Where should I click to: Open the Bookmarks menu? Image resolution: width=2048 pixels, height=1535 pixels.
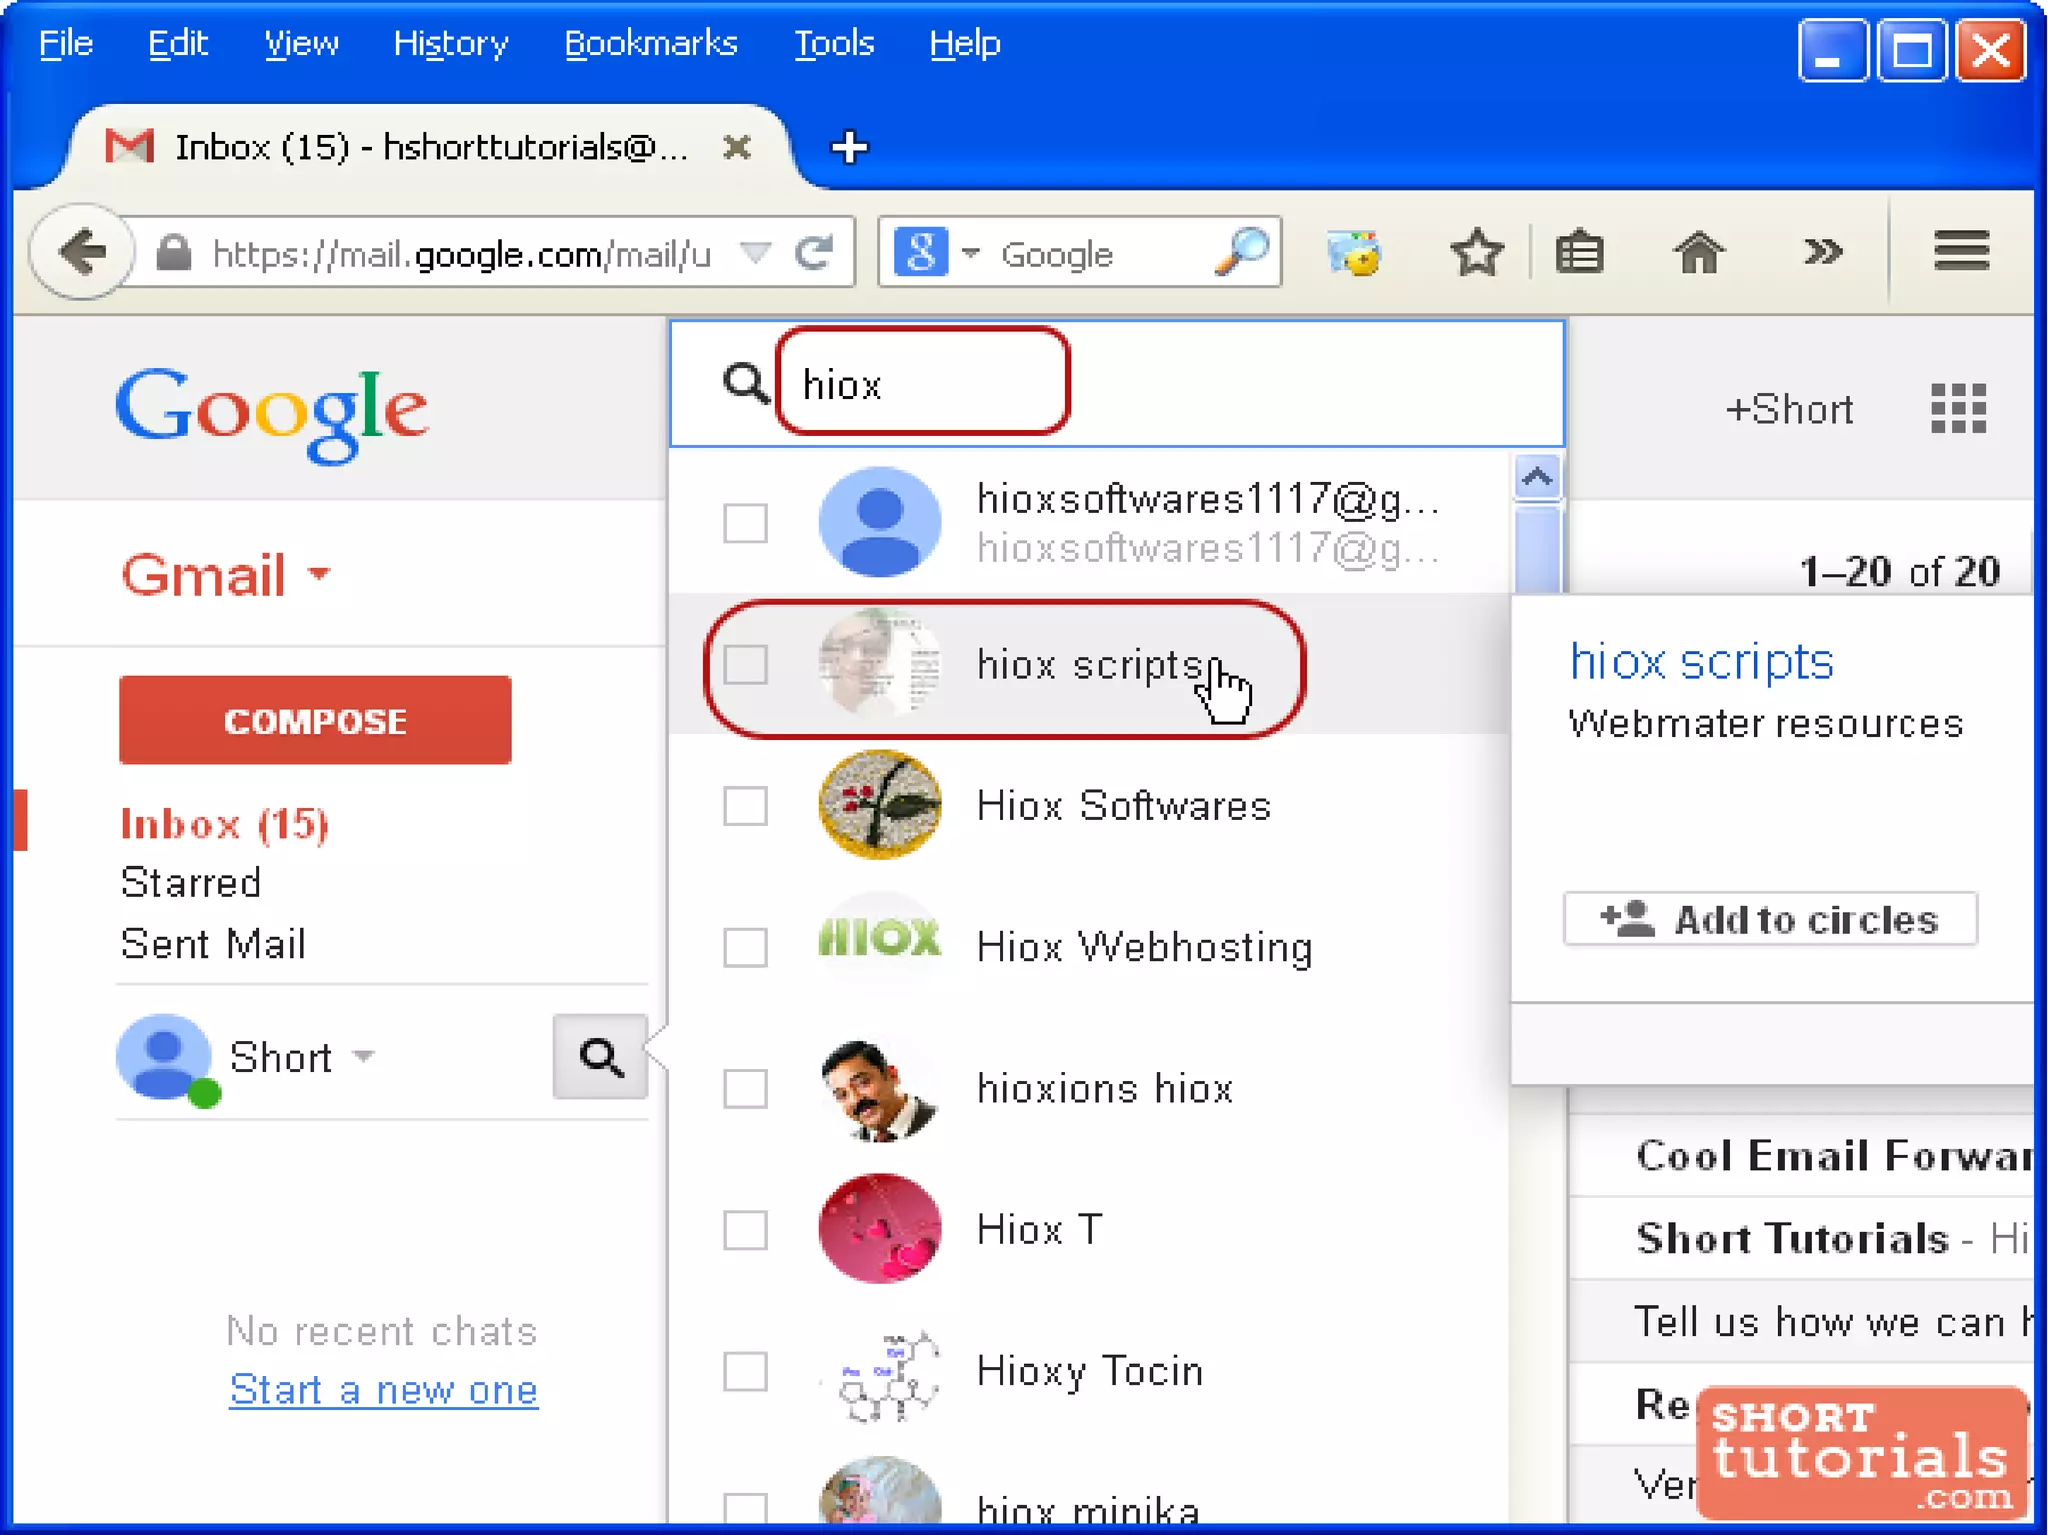(650, 44)
